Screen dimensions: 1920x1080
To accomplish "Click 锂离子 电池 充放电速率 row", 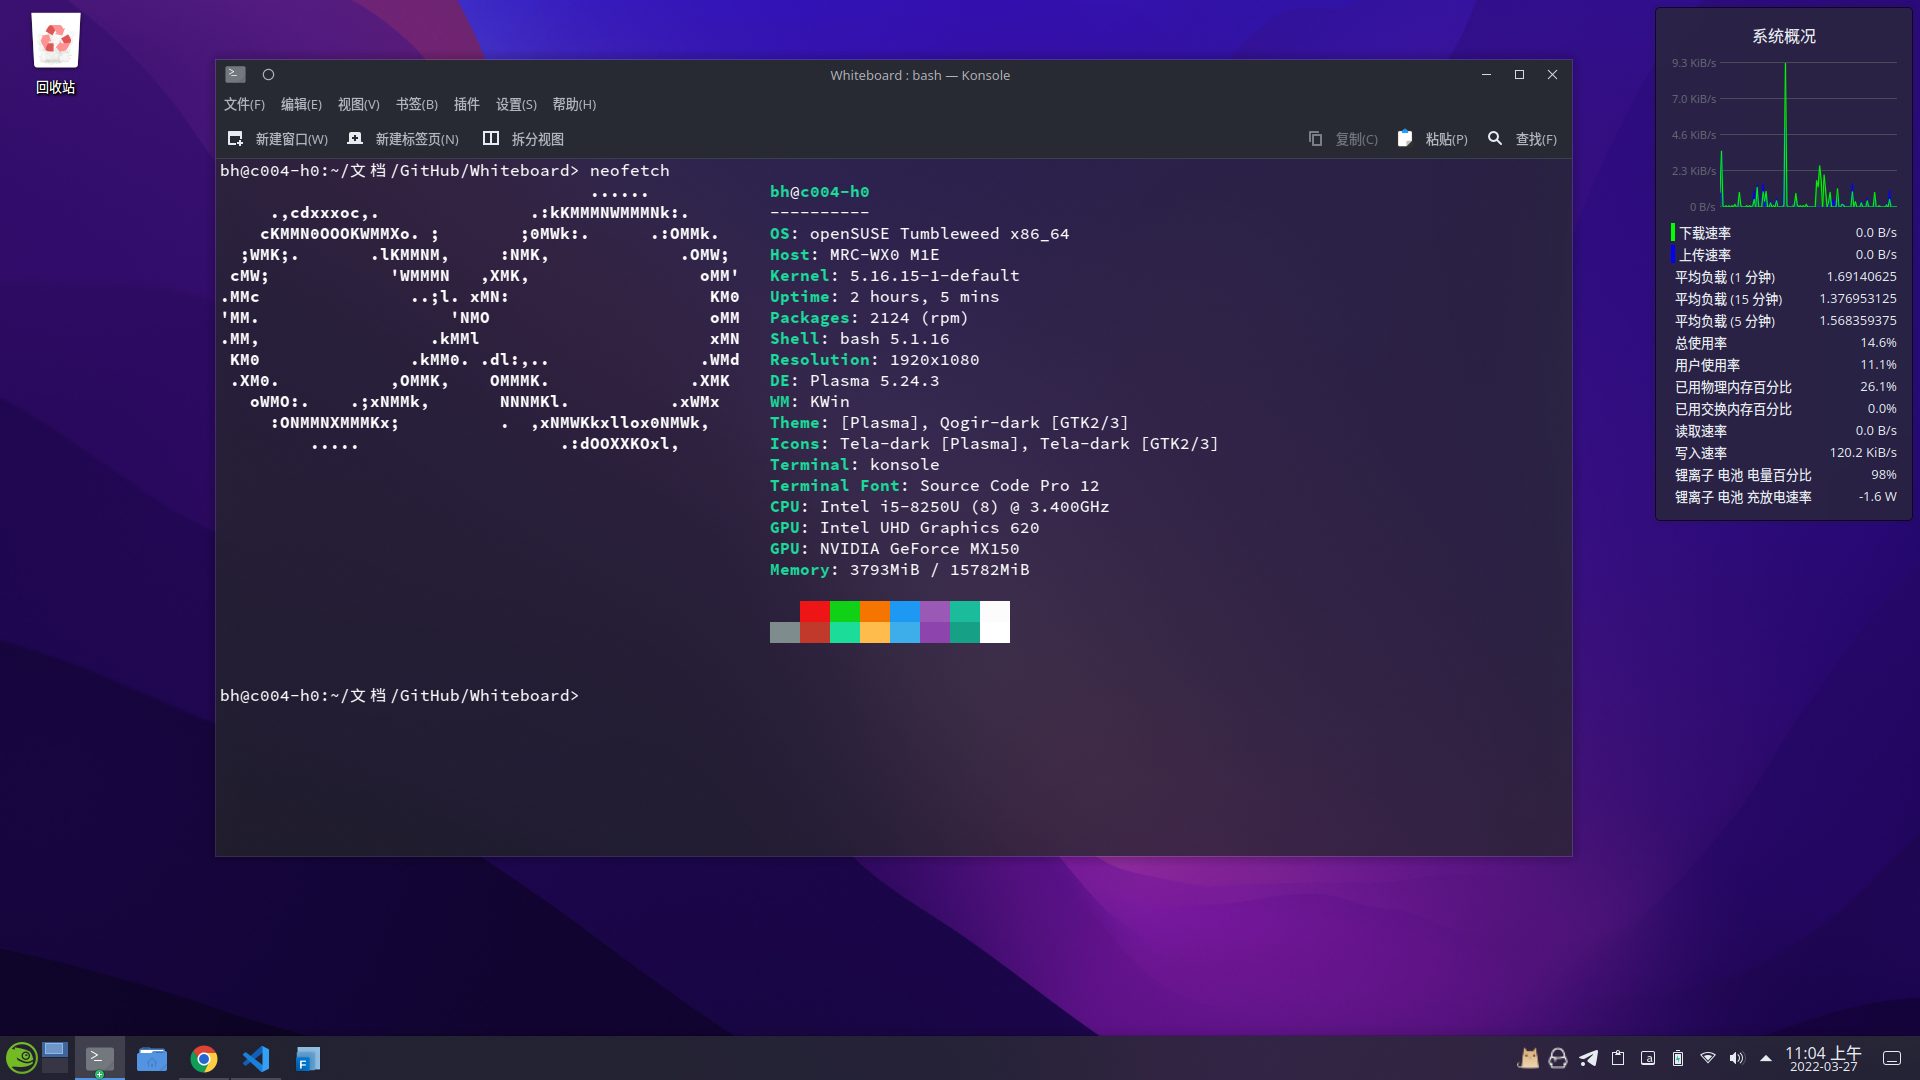I will (x=1783, y=497).
